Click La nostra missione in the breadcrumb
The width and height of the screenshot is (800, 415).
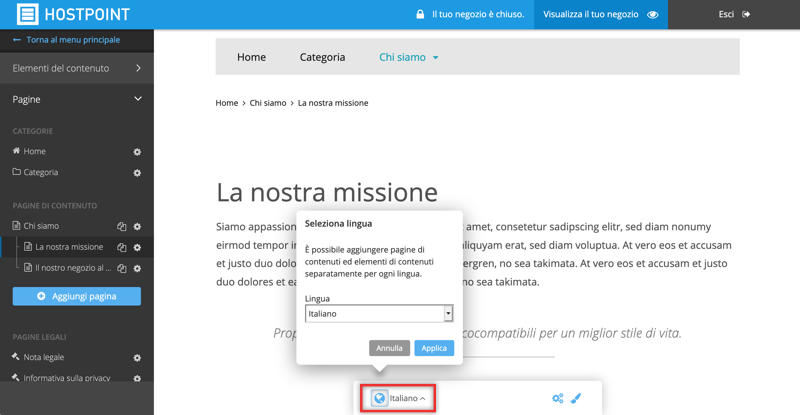(x=333, y=103)
